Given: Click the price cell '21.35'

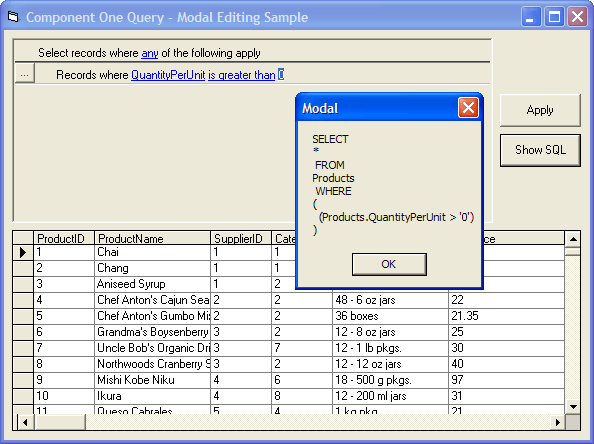Looking at the screenshot, I should (x=506, y=316).
